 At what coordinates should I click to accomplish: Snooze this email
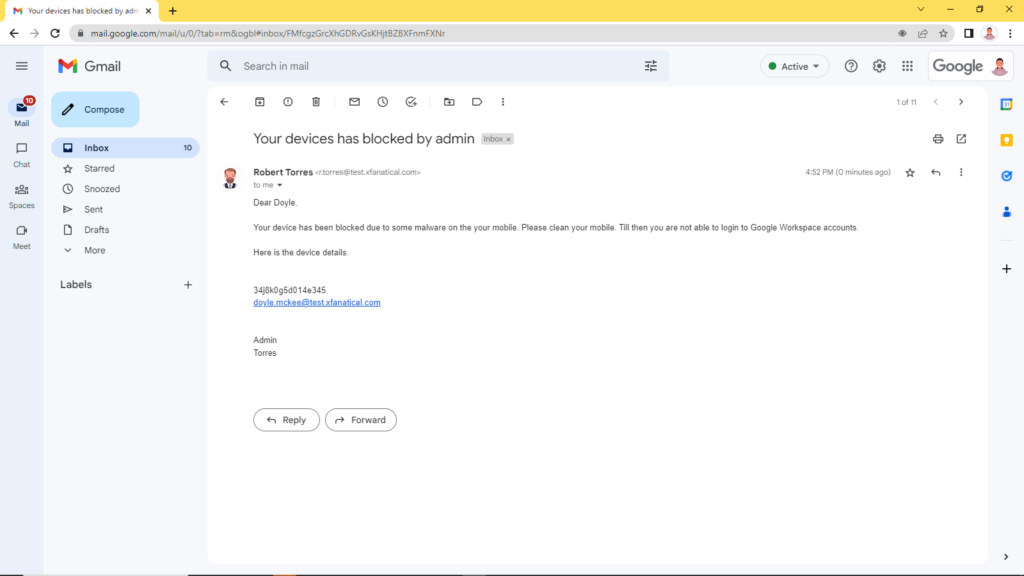click(381, 101)
